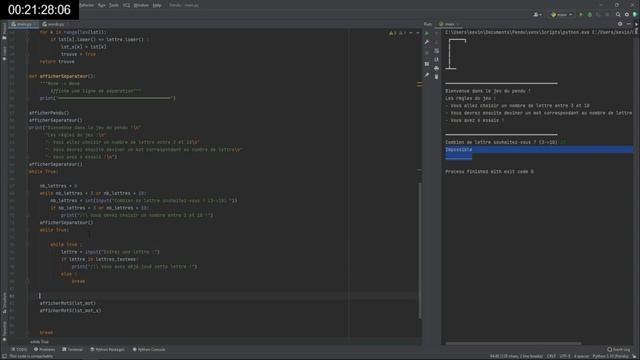Click the 'nb_lettres = 0' code line
Viewport: 640px width, 360px height.
(58, 186)
